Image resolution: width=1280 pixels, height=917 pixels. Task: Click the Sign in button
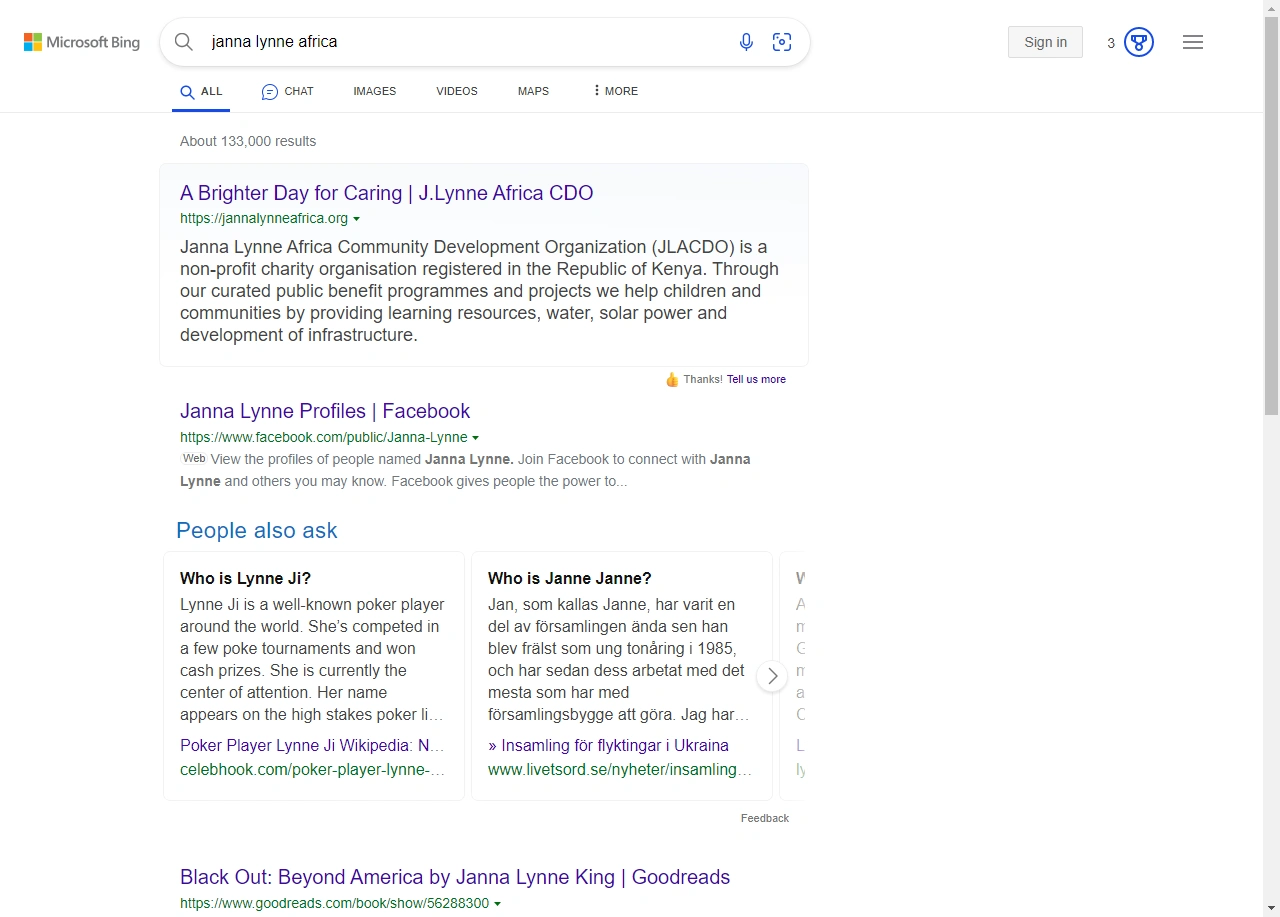coord(1045,42)
